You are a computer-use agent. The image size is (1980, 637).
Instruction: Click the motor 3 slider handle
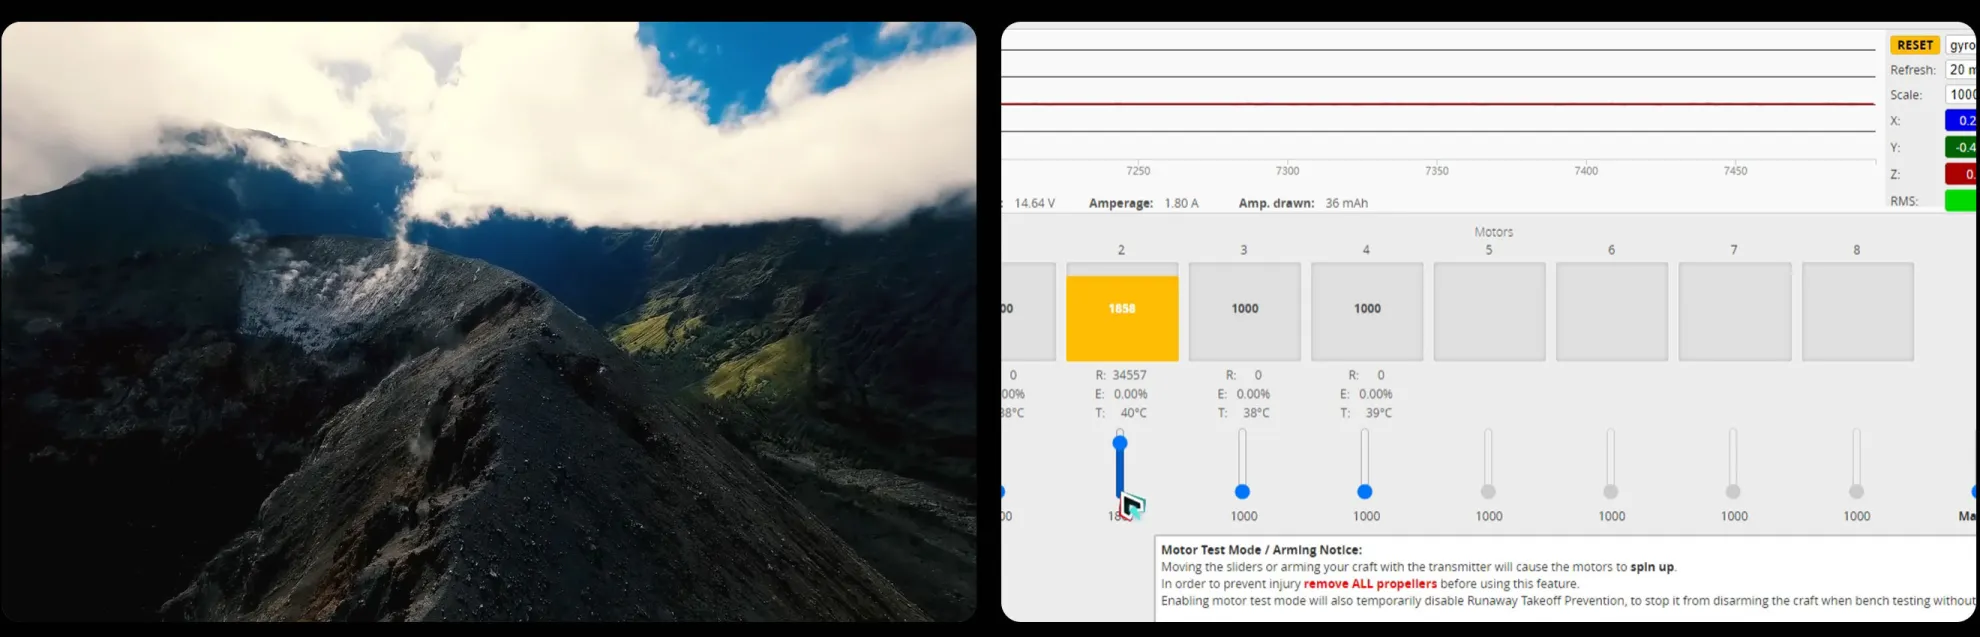[1242, 492]
